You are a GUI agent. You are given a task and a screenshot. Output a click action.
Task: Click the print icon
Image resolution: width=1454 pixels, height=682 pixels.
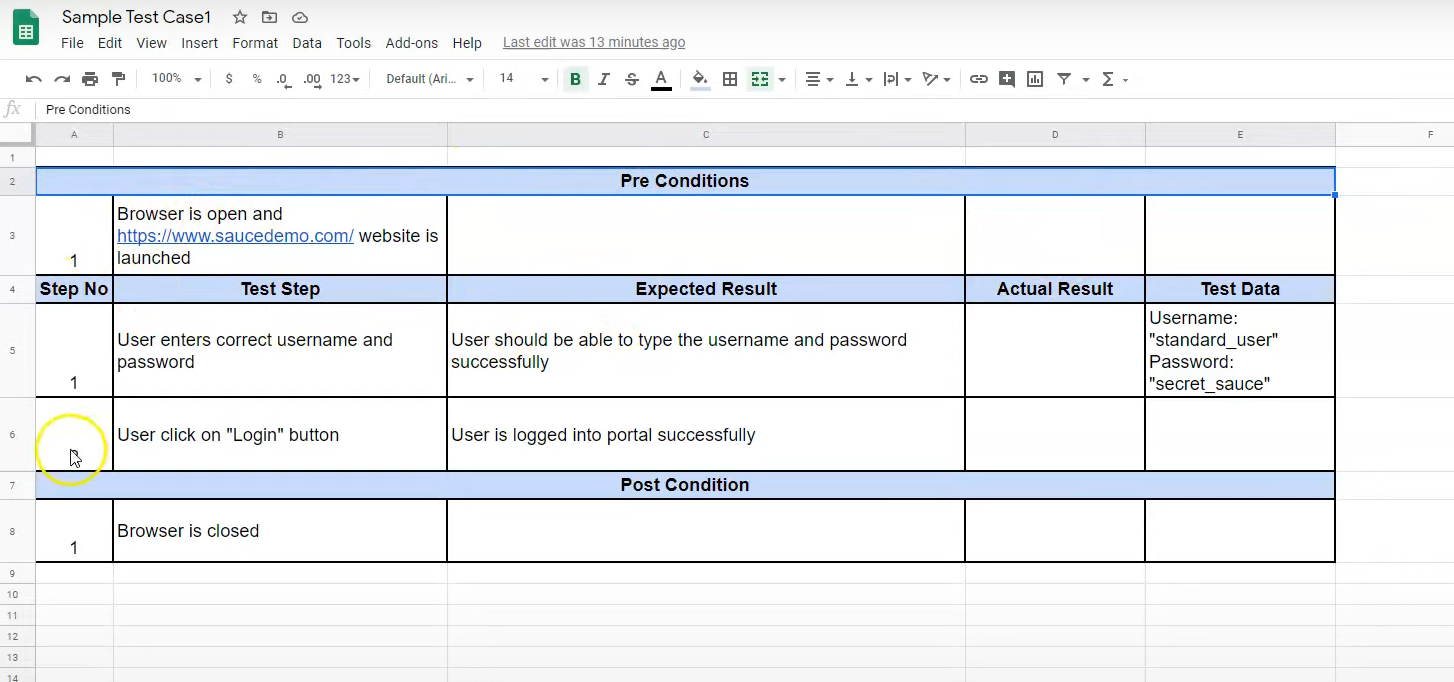pos(90,79)
